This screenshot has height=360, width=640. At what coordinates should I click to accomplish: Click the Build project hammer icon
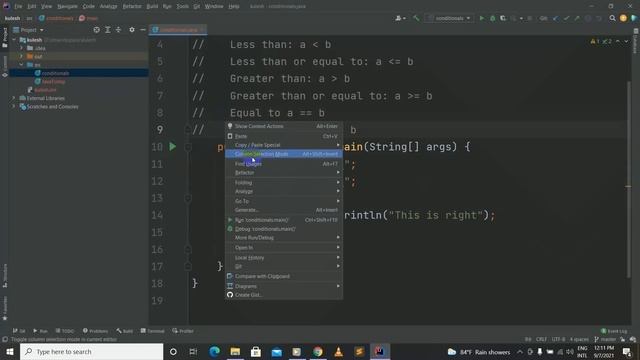point(416,18)
